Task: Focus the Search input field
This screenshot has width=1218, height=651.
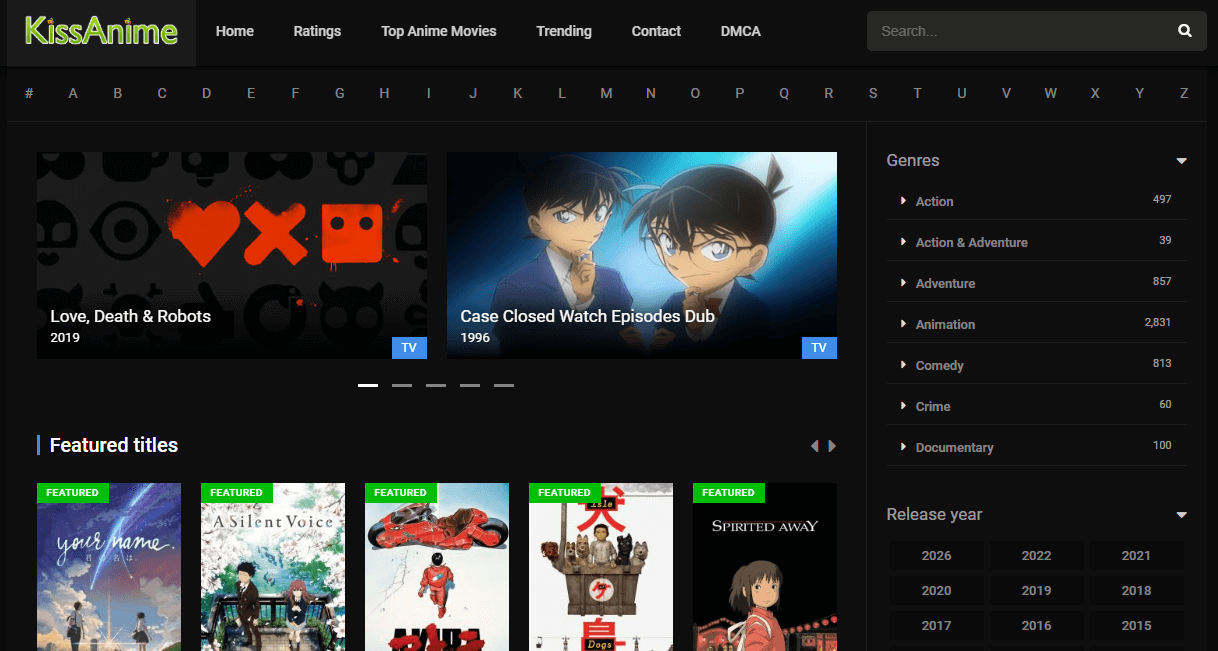Action: (x=1015, y=31)
